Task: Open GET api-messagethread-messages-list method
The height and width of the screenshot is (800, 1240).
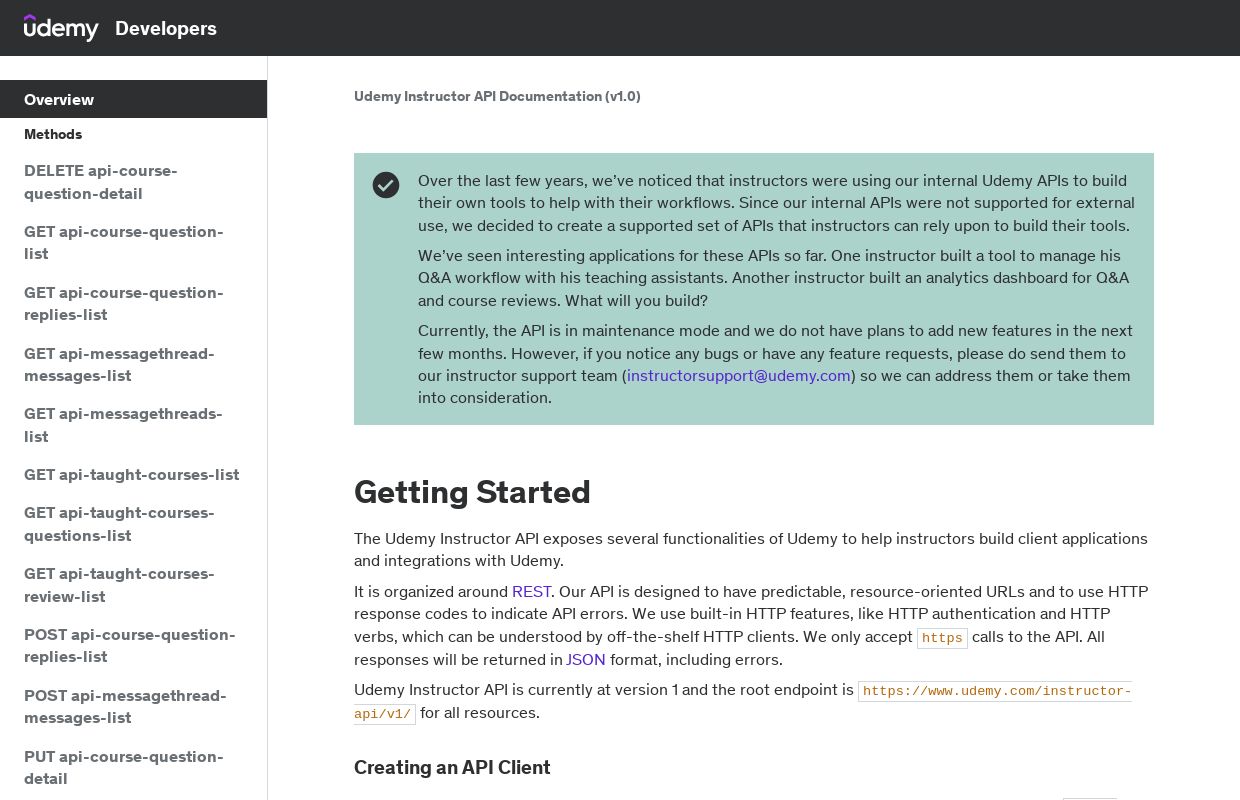Action: click(x=119, y=365)
